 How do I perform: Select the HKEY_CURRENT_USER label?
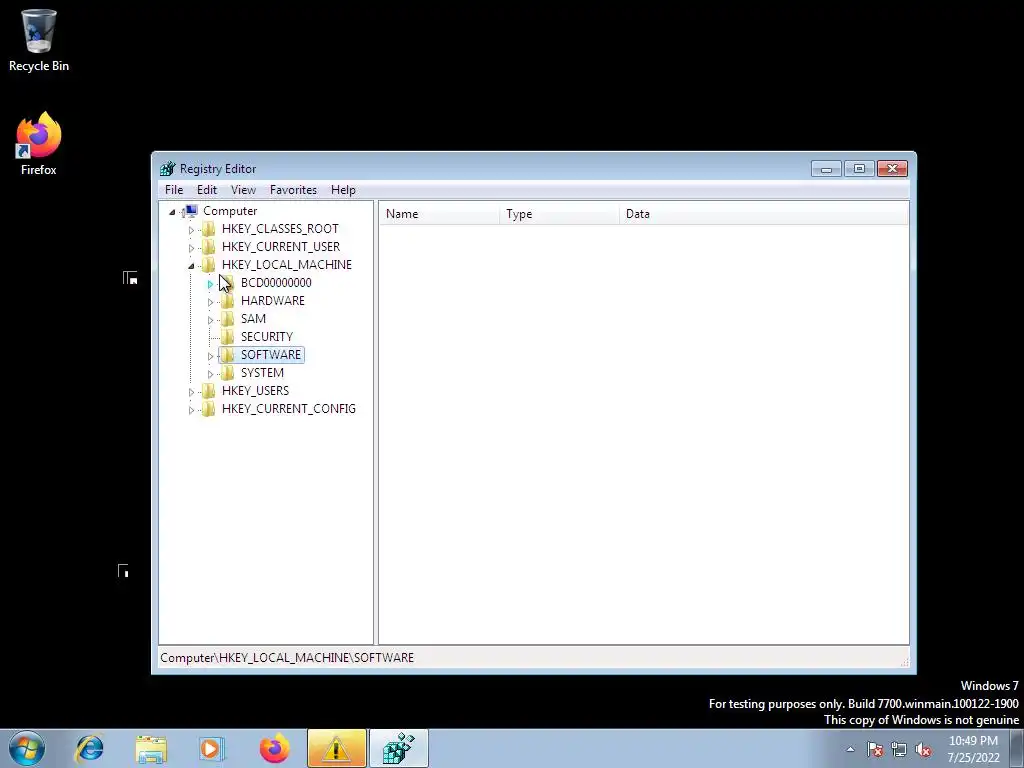tap(281, 246)
